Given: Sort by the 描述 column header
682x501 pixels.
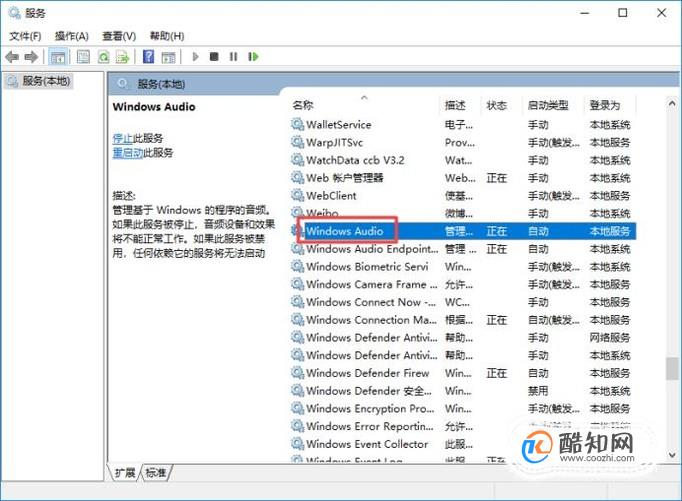Looking at the screenshot, I should (x=455, y=105).
